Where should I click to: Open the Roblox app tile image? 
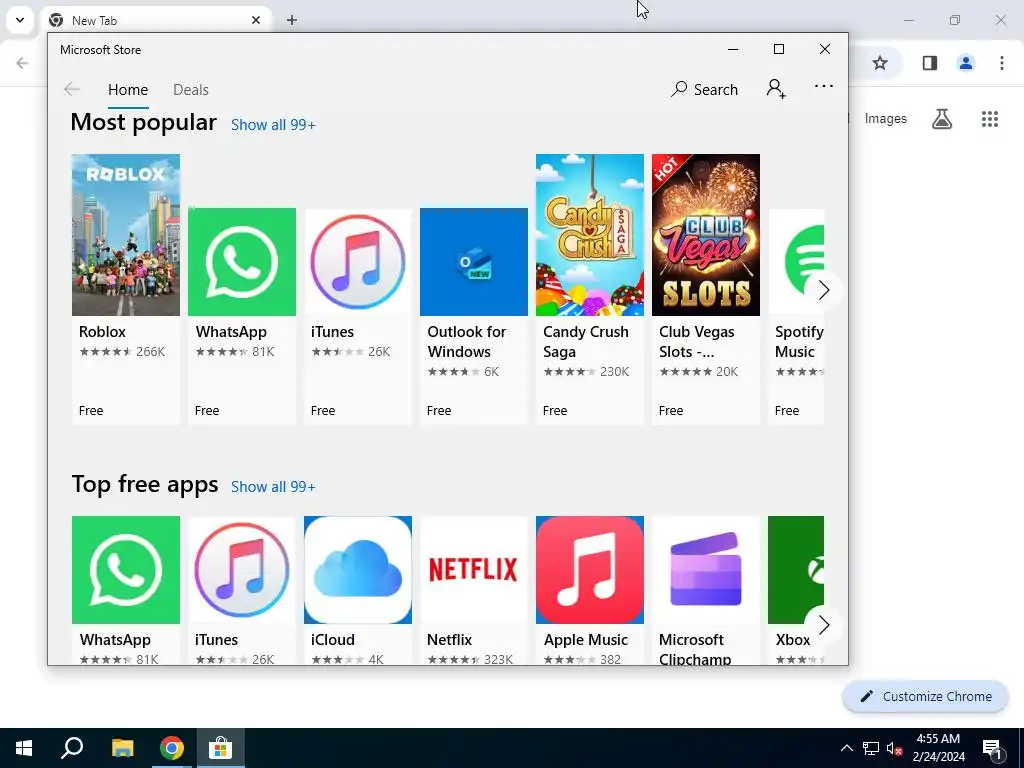click(125, 235)
